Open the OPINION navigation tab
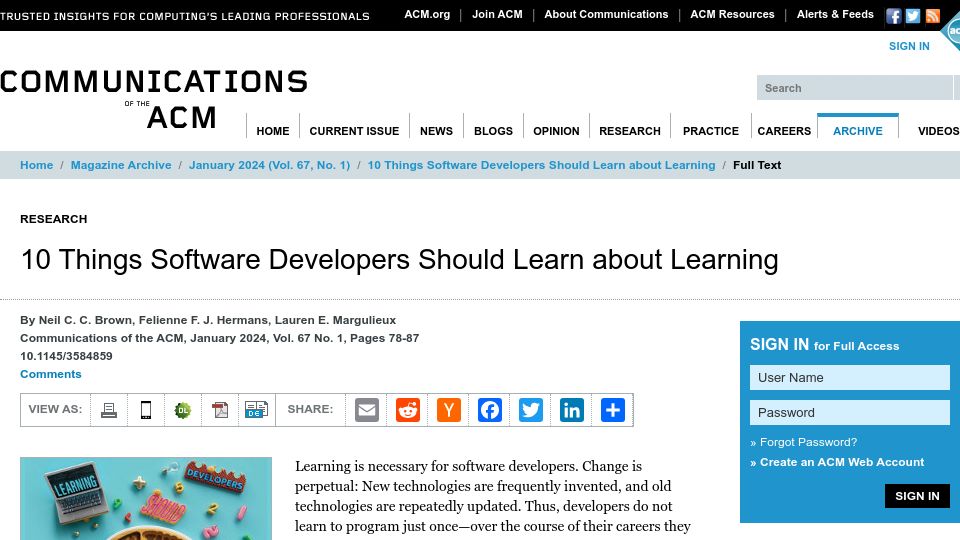This screenshot has width=960, height=540. [x=556, y=131]
